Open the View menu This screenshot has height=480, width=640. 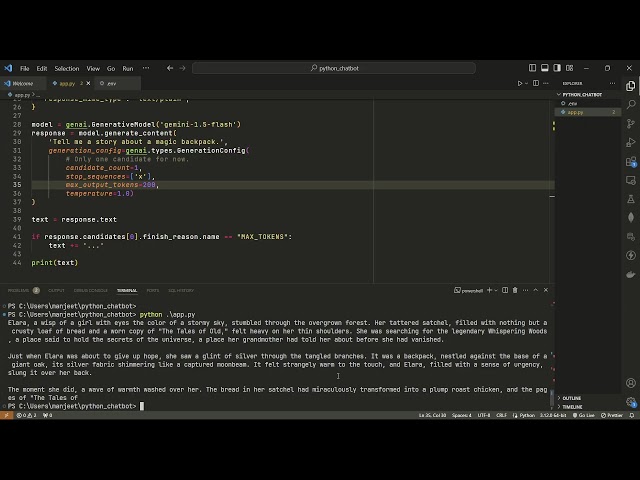point(93,69)
